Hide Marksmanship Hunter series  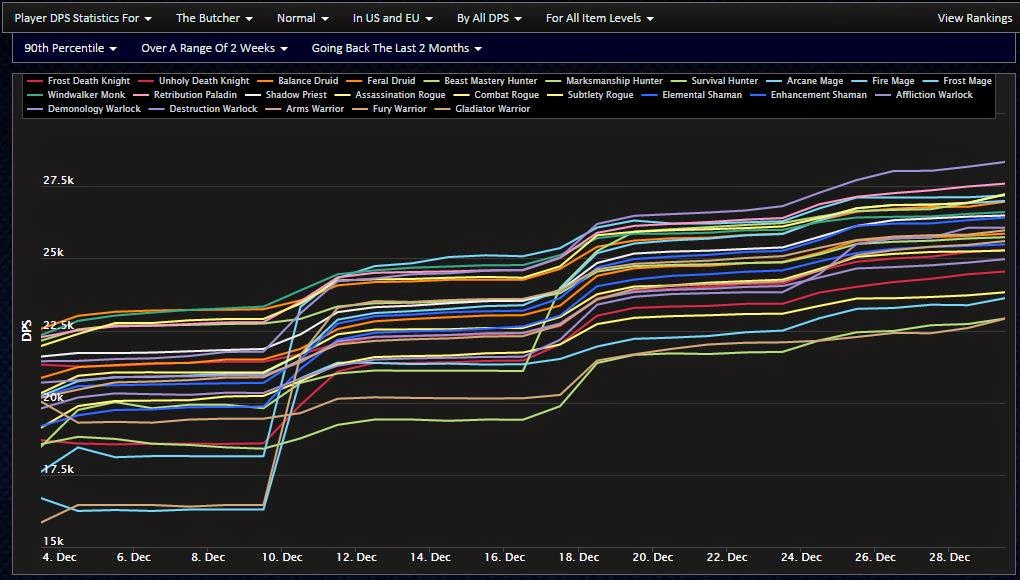pyautogui.click(x=605, y=81)
